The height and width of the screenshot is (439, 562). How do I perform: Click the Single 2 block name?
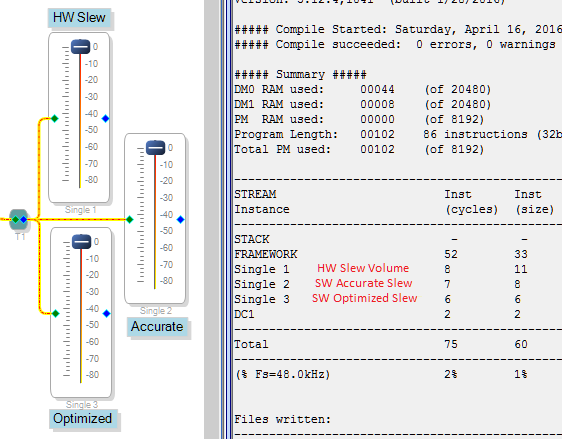(156, 311)
